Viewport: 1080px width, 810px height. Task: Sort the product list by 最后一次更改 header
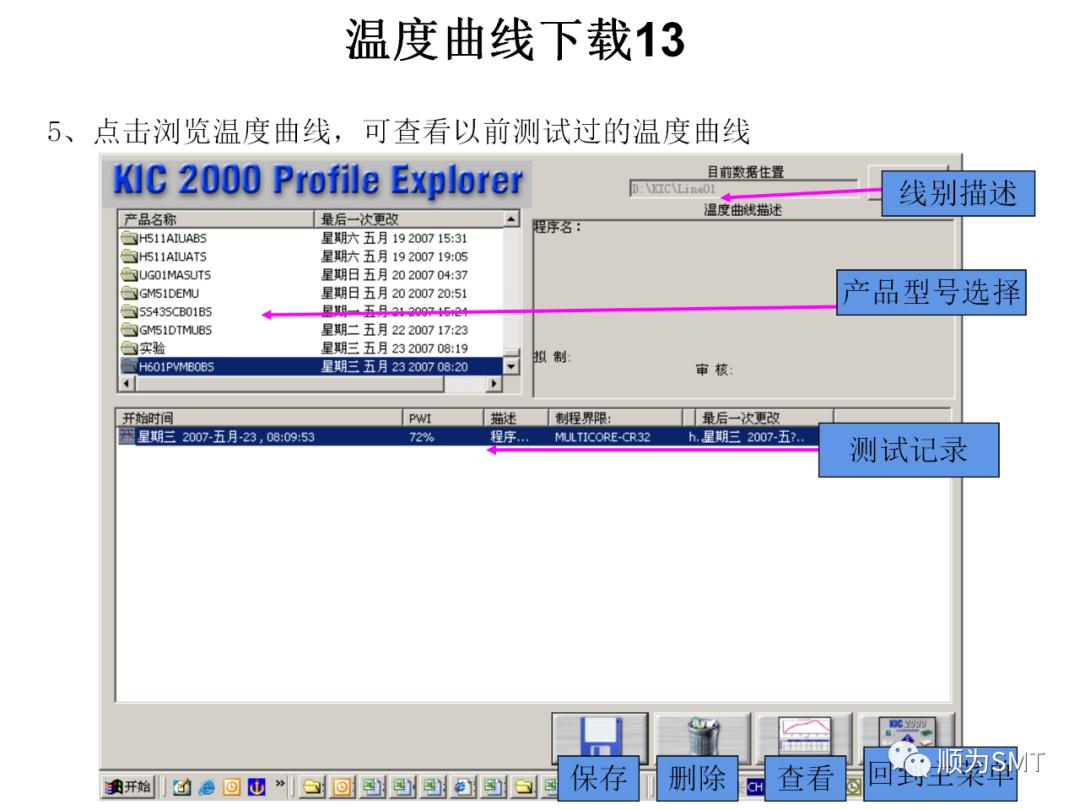[408, 219]
